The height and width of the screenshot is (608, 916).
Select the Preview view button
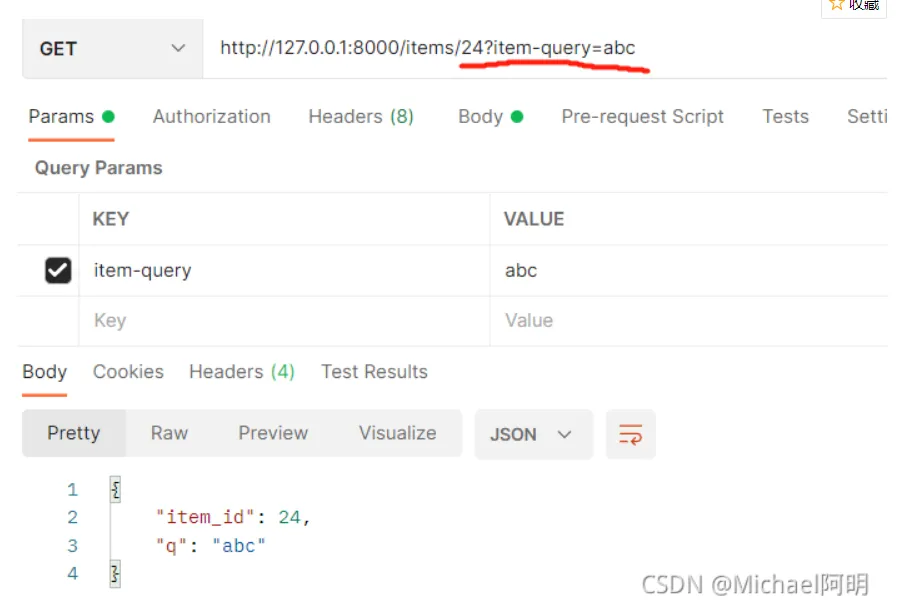273,433
